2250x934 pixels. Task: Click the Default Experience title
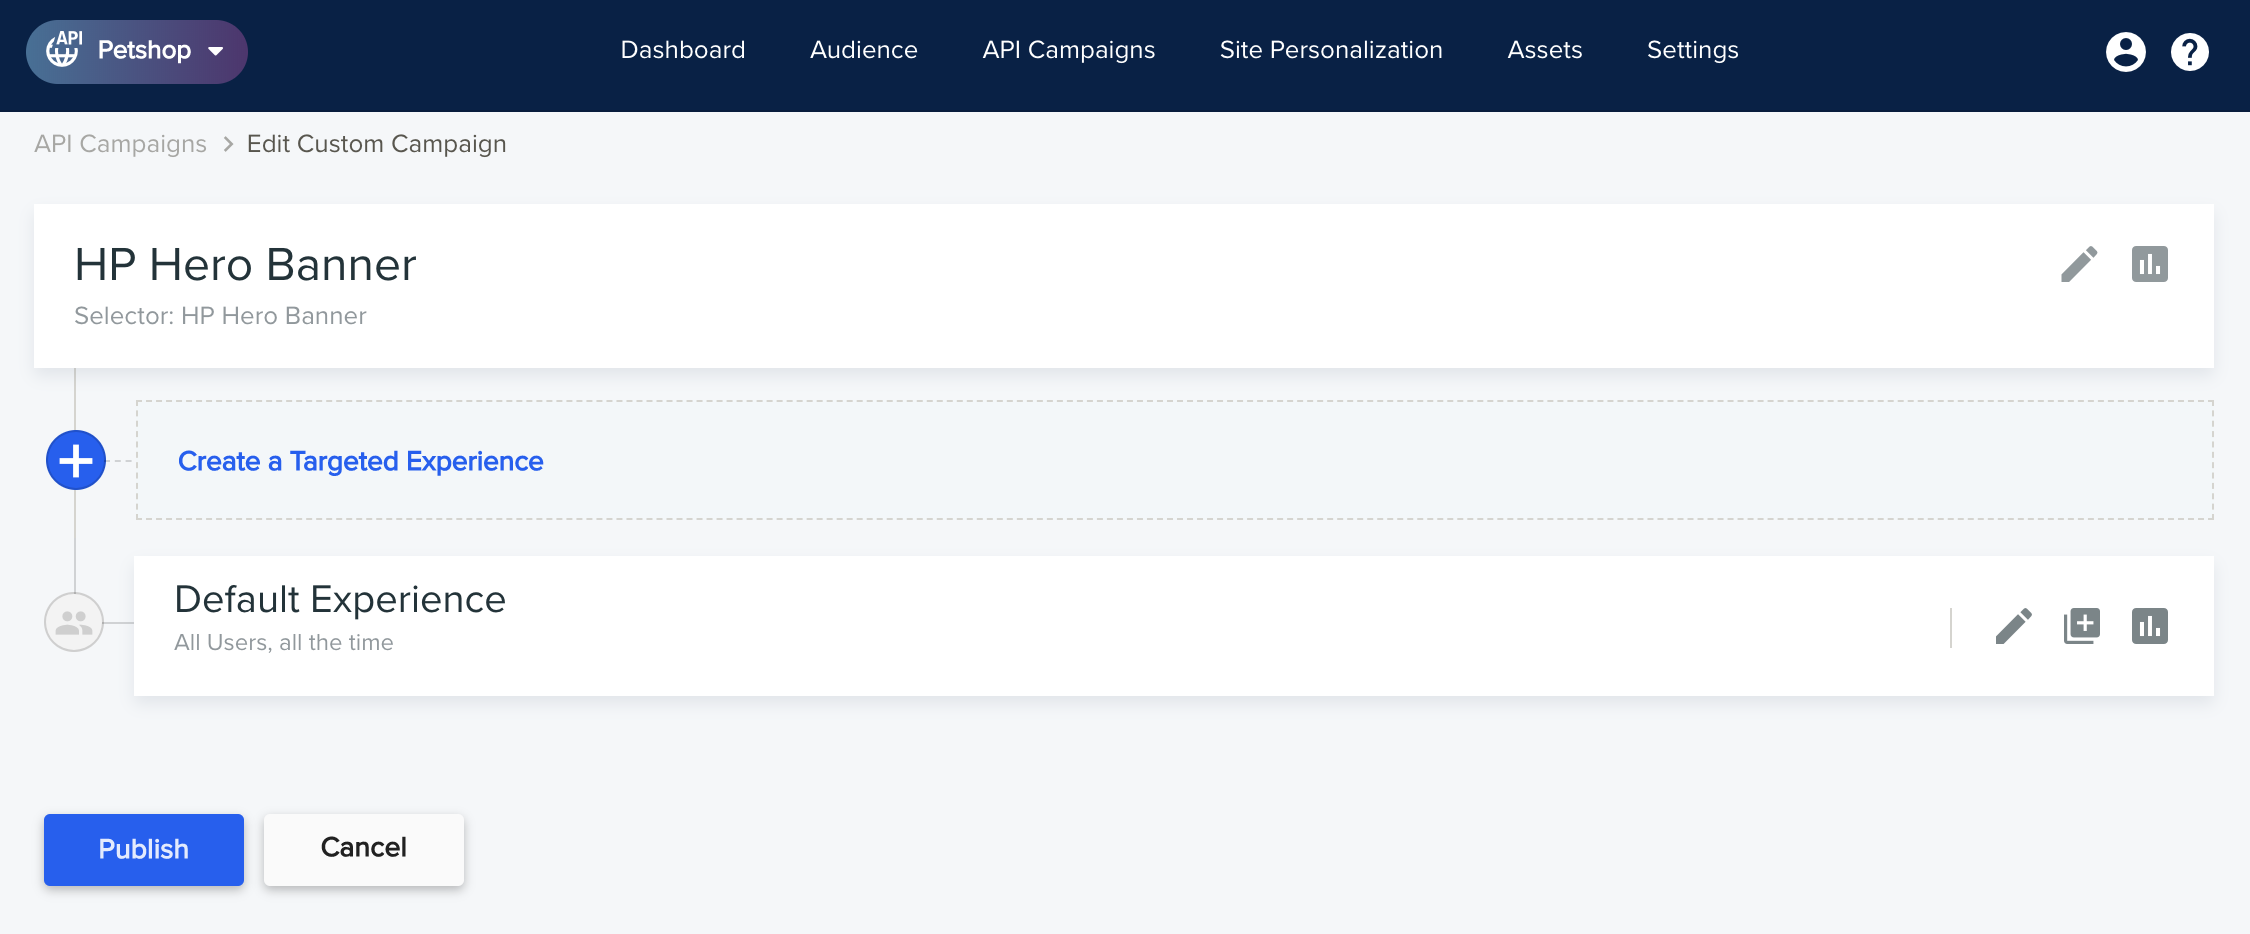click(340, 599)
